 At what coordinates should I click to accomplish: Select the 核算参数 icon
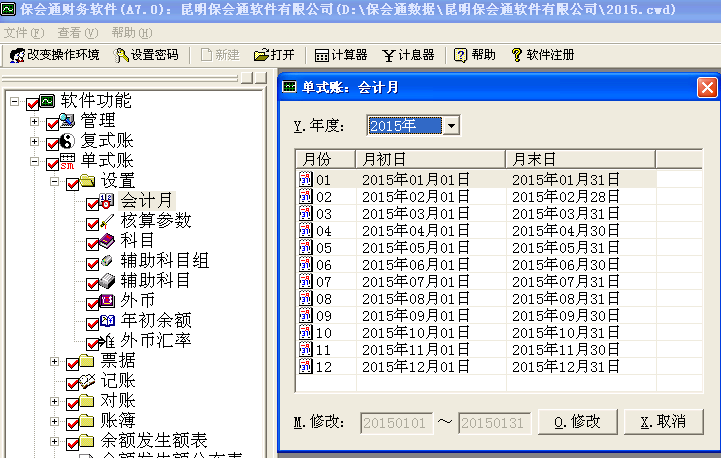[x=107, y=221]
